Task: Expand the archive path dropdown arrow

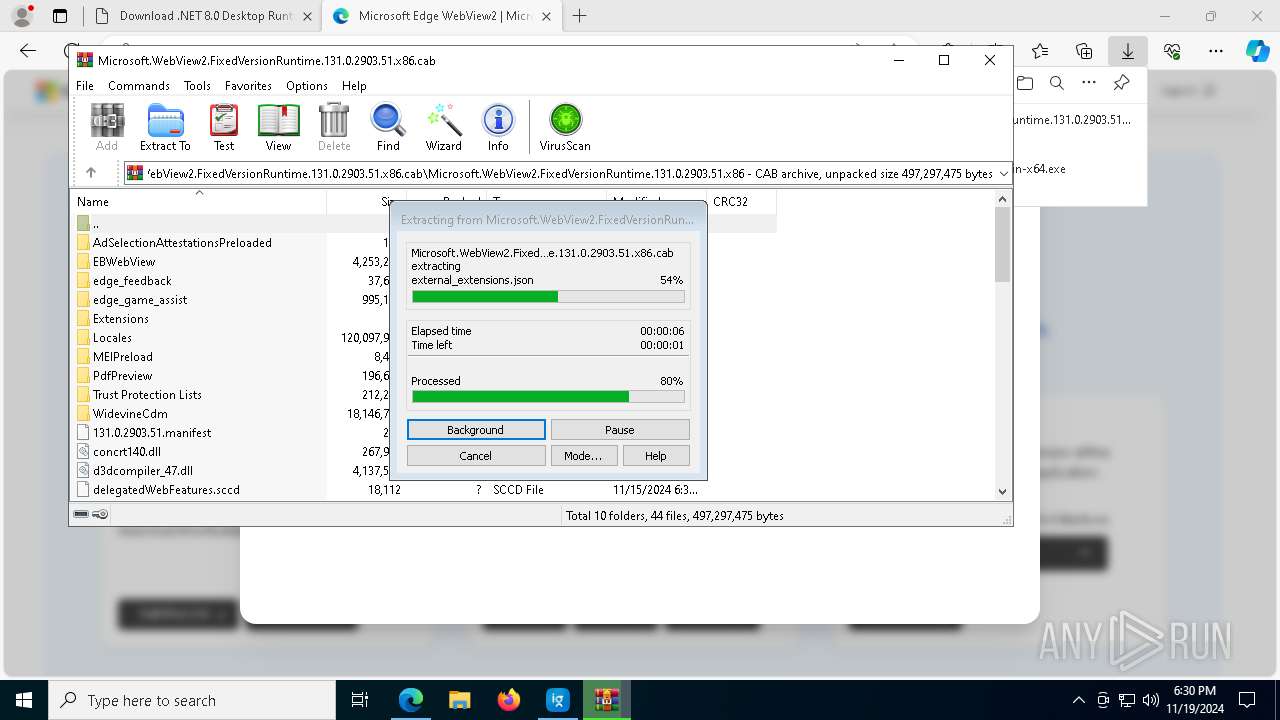Action: pyautogui.click(x=1004, y=174)
